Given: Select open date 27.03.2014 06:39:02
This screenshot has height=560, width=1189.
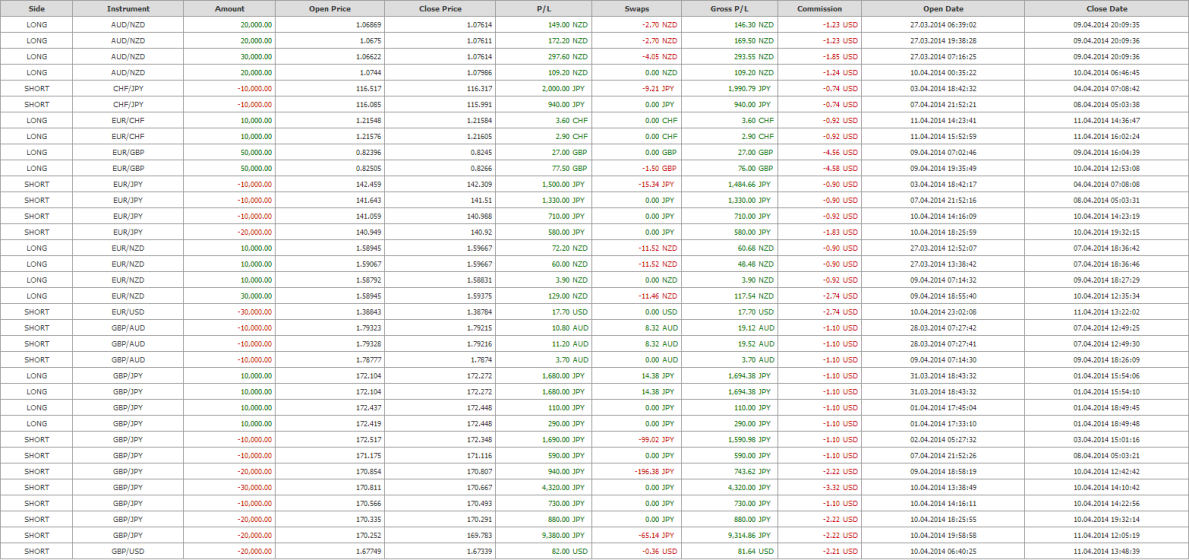Looking at the screenshot, I should [x=943, y=25].
